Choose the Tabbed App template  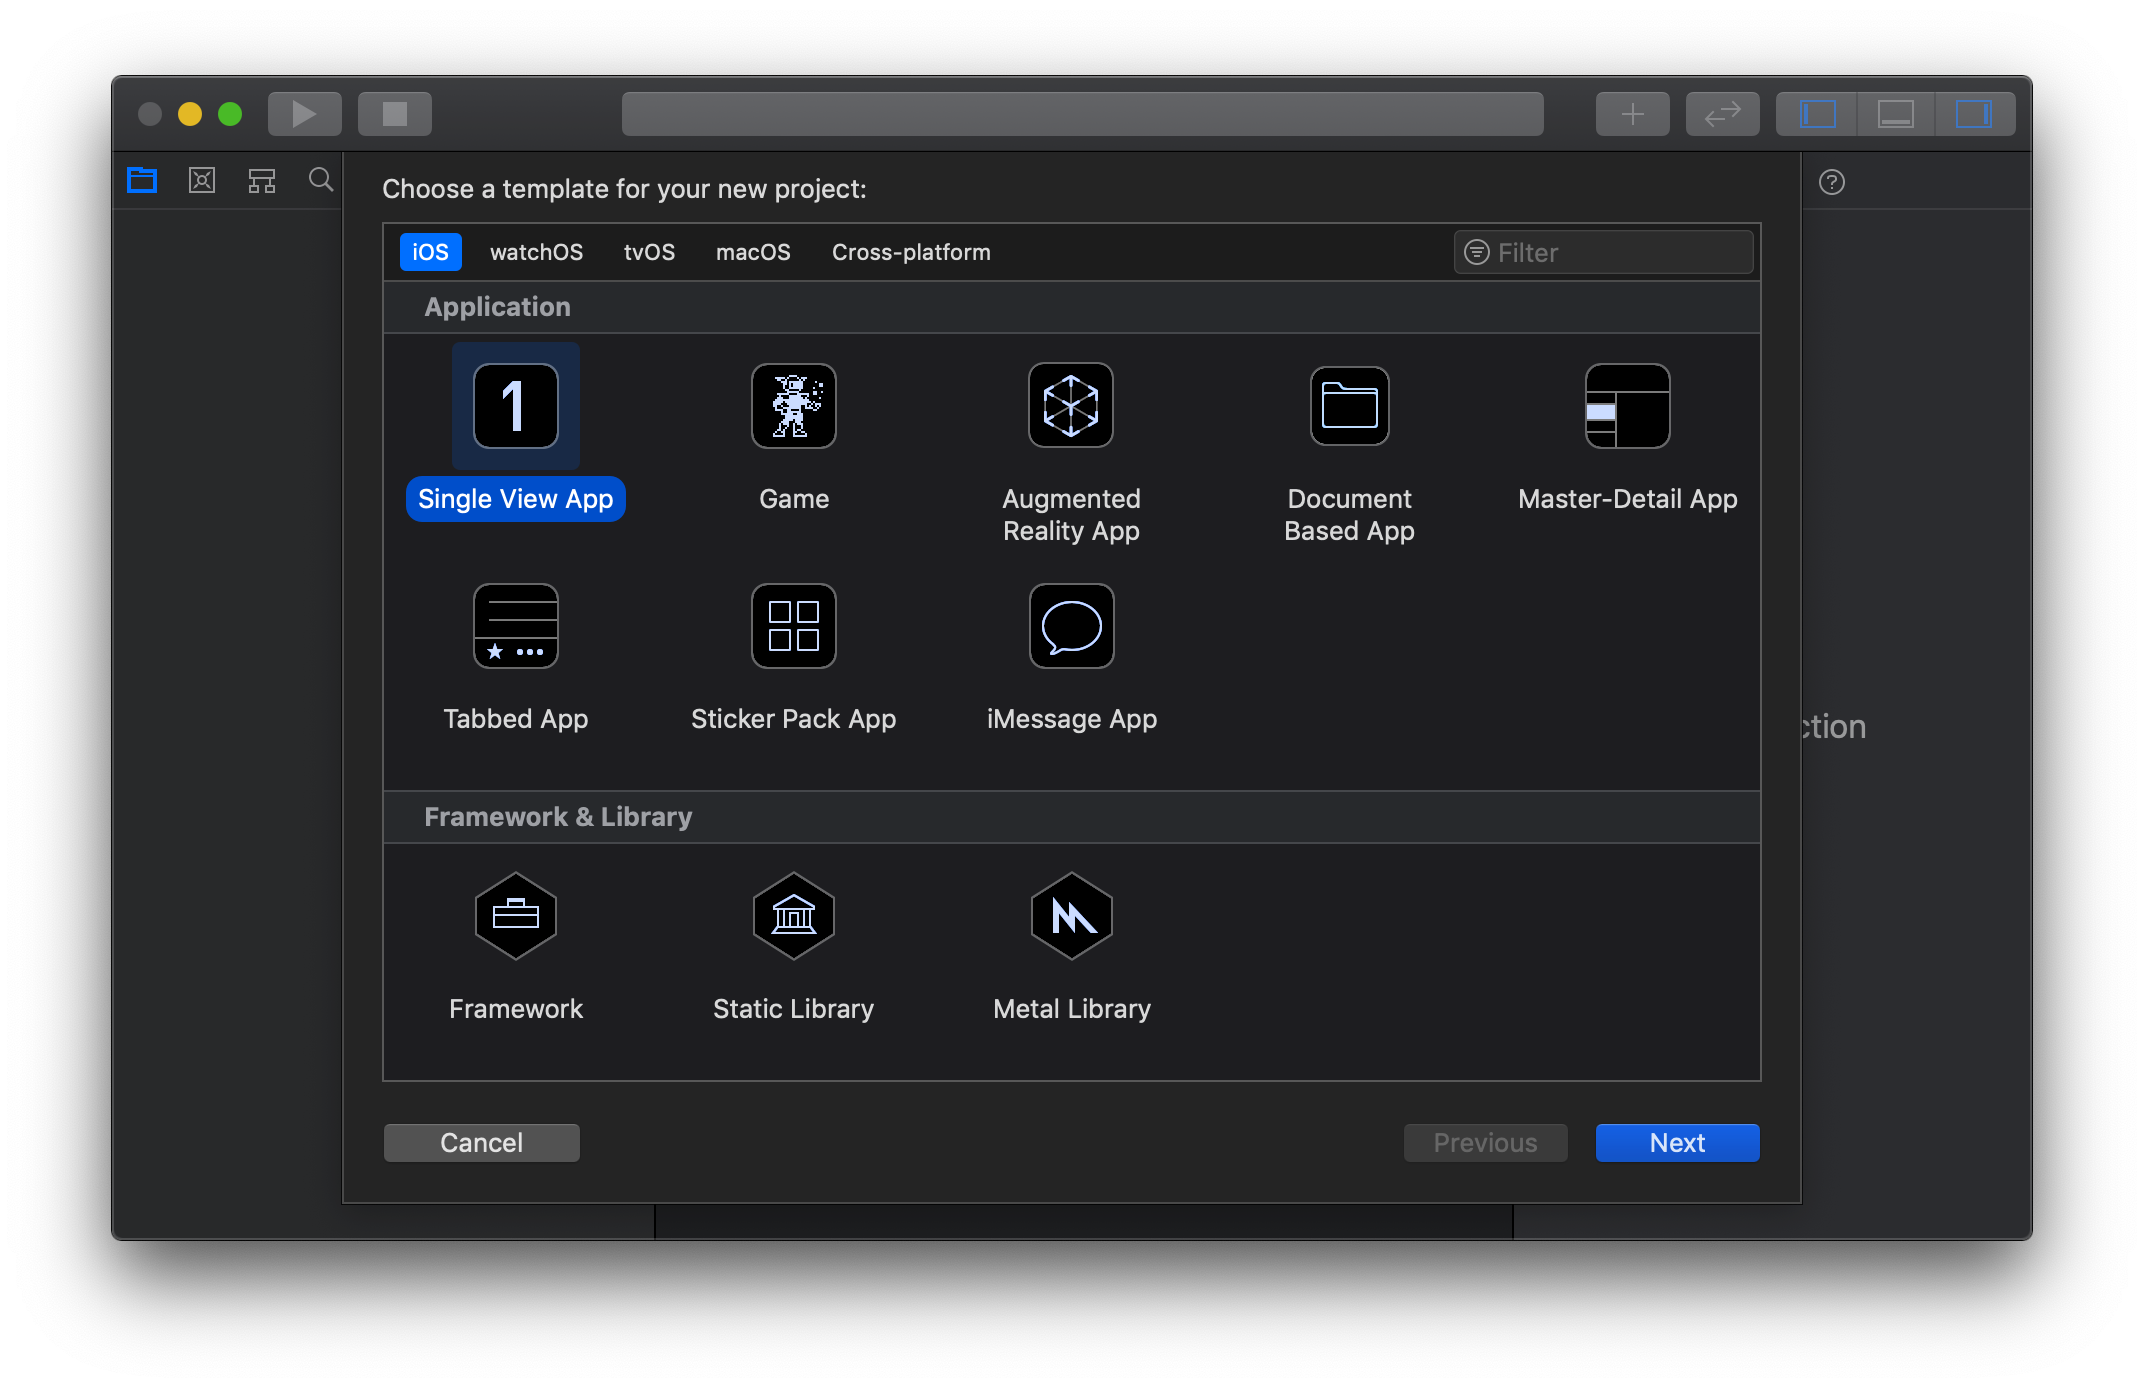(515, 626)
